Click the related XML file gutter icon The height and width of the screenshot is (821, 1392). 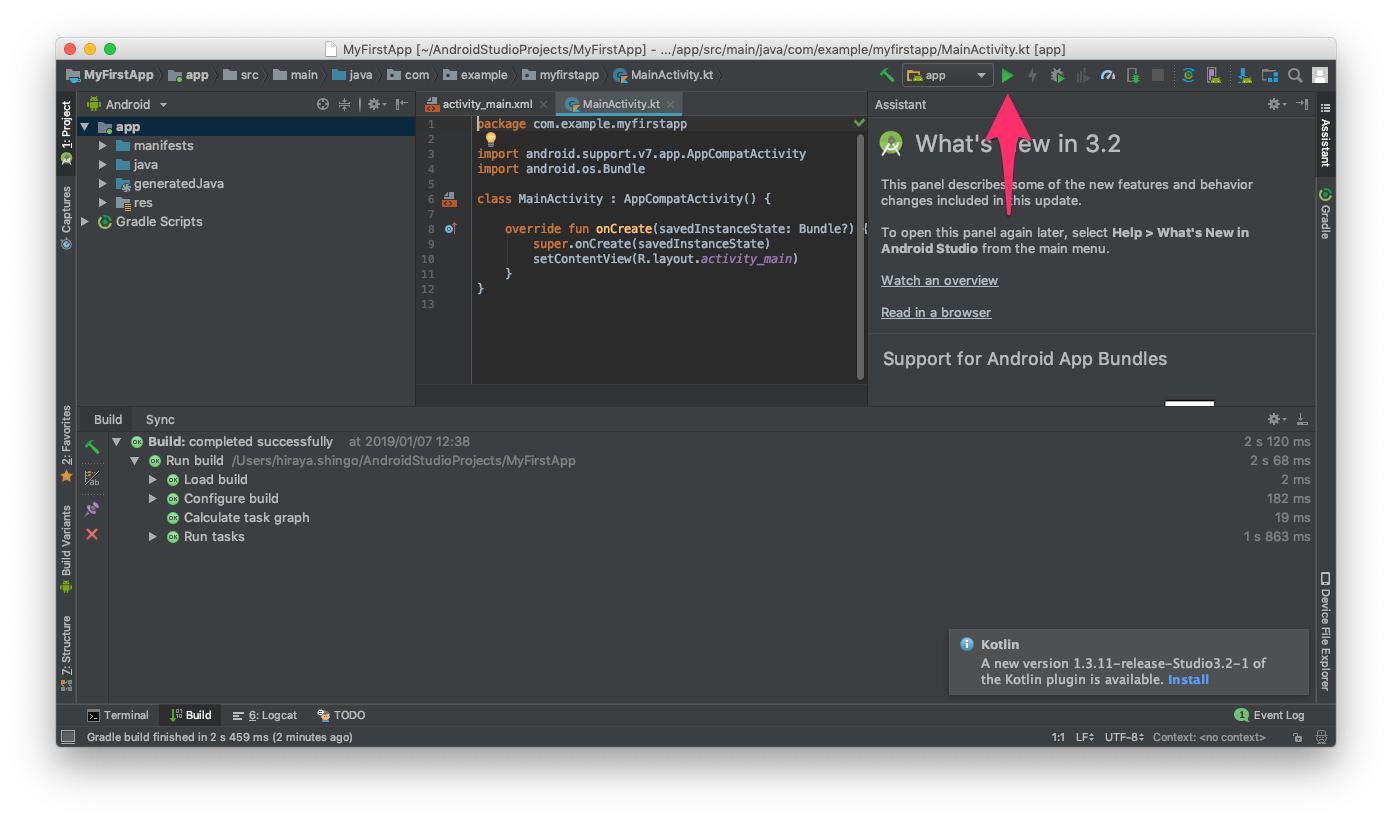coord(449,199)
